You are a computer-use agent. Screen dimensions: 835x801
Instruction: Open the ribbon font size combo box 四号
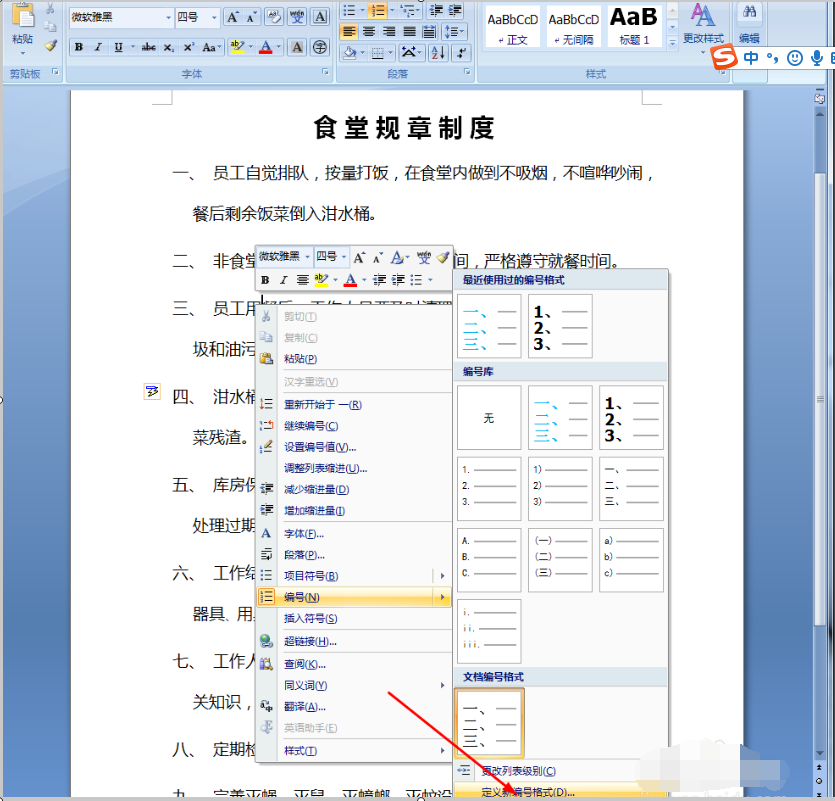coord(197,17)
